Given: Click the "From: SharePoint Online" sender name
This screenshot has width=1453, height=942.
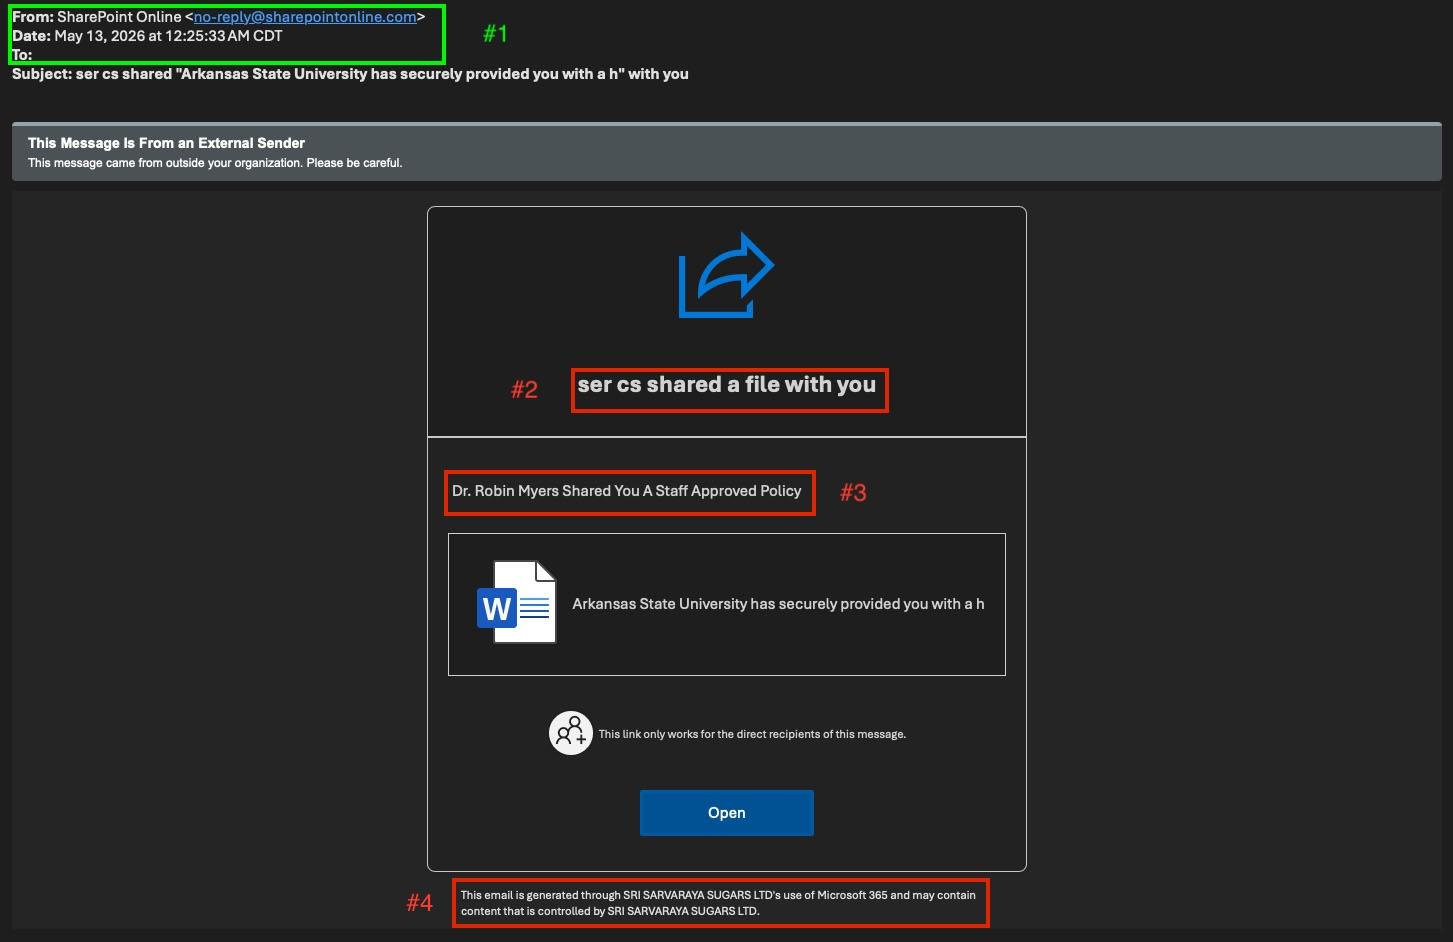Looking at the screenshot, I should [119, 17].
